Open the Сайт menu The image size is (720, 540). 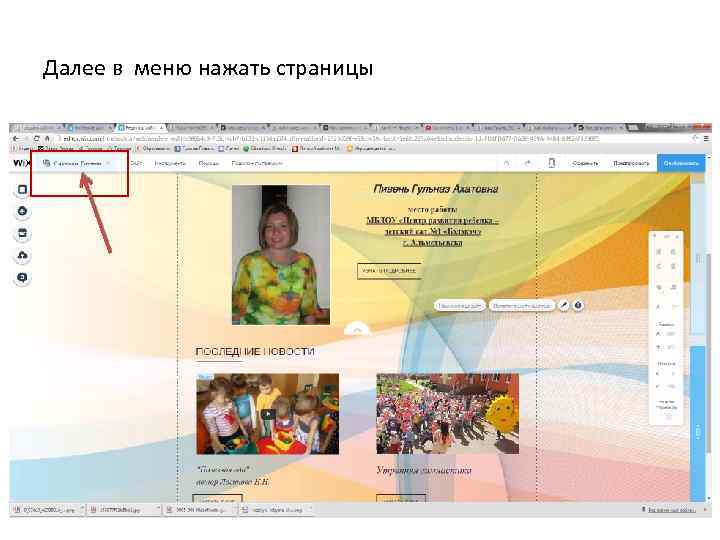pyautogui.click(x=136, y=163)
